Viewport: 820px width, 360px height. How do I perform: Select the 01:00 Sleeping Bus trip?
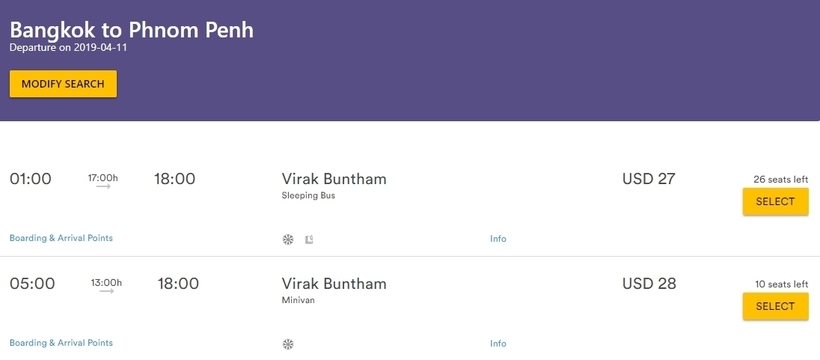(775, 201)
